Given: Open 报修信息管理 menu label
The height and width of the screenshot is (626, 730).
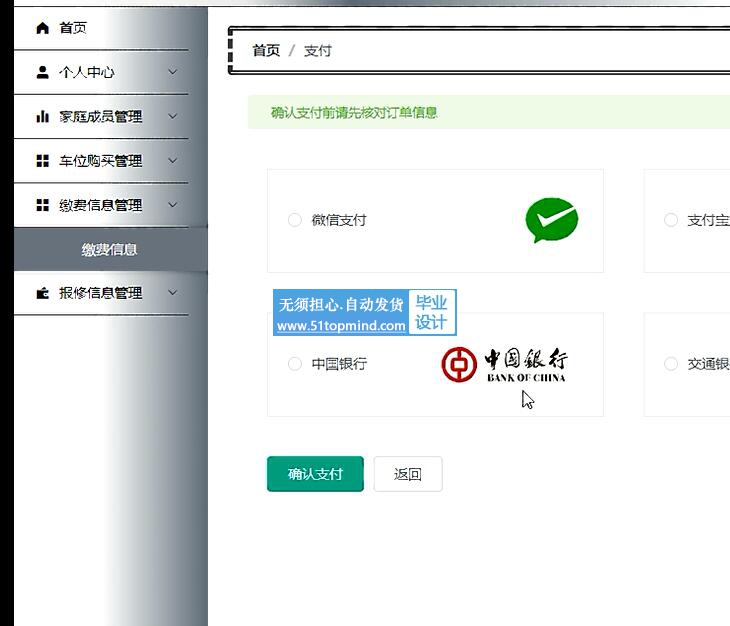Looking at the screenshot, I should click(101, 293).
